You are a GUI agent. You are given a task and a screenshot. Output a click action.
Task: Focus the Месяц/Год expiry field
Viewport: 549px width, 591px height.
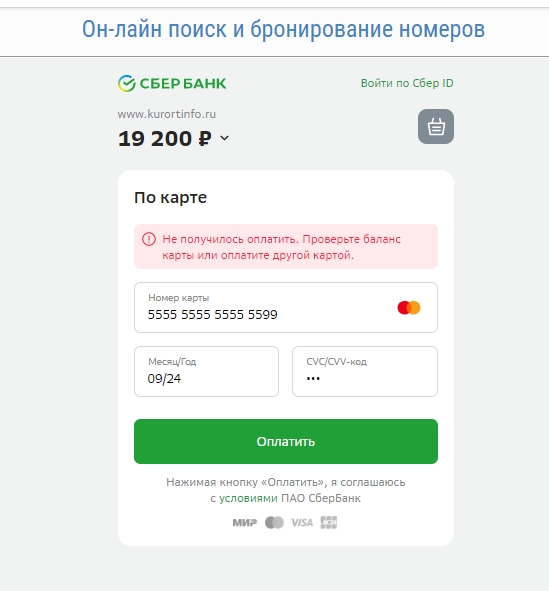pos(206,372)
